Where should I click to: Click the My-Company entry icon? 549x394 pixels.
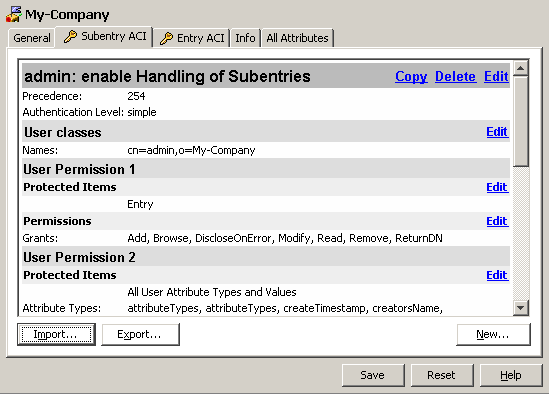click(x=14, y=14)
